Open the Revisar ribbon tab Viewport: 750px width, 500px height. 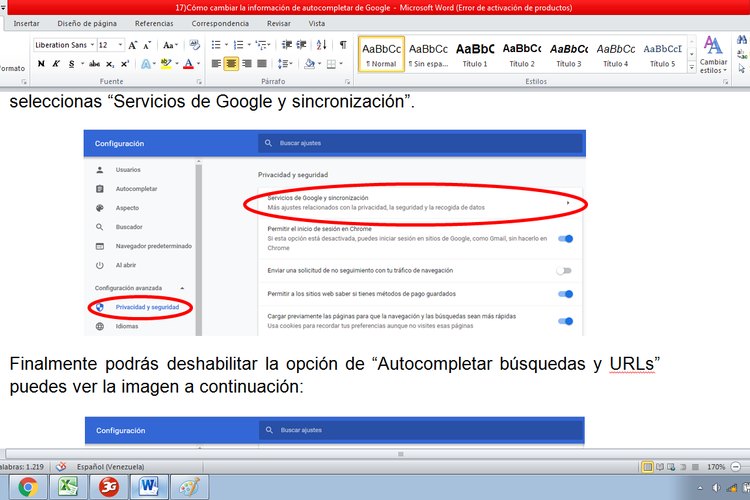click(279, 23)
